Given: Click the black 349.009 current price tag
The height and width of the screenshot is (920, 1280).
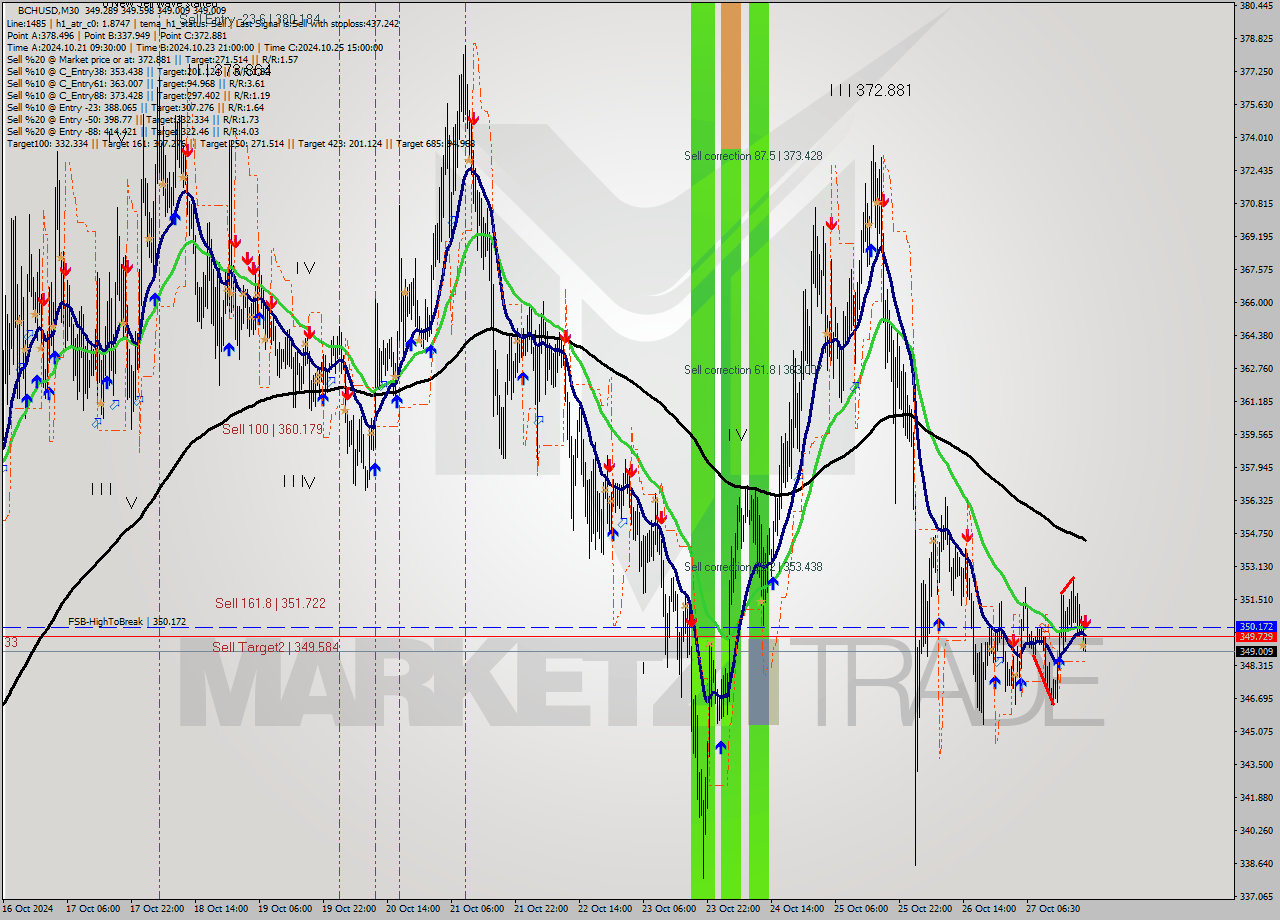Looking at the screenshot, I should [1256, 651].
